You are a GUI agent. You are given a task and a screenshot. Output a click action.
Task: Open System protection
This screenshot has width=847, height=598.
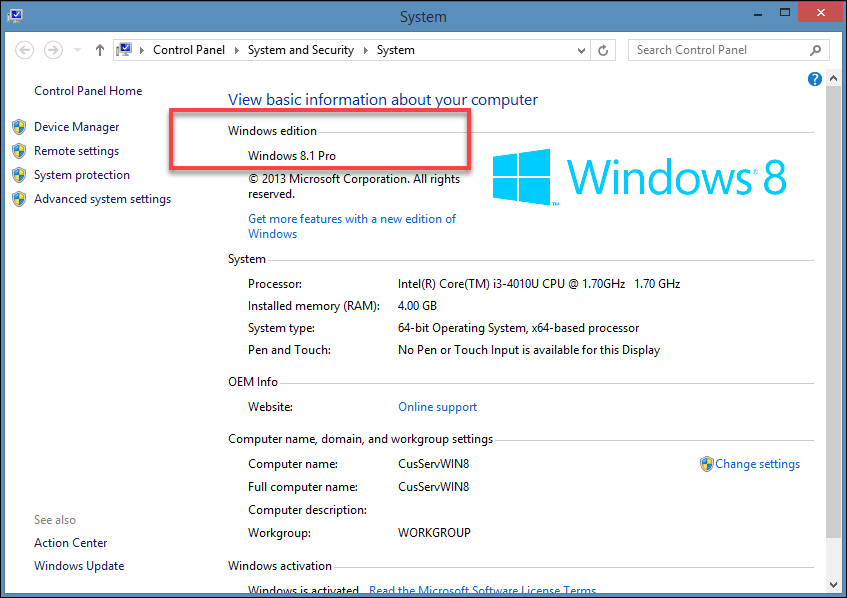[x=82, y=175]
